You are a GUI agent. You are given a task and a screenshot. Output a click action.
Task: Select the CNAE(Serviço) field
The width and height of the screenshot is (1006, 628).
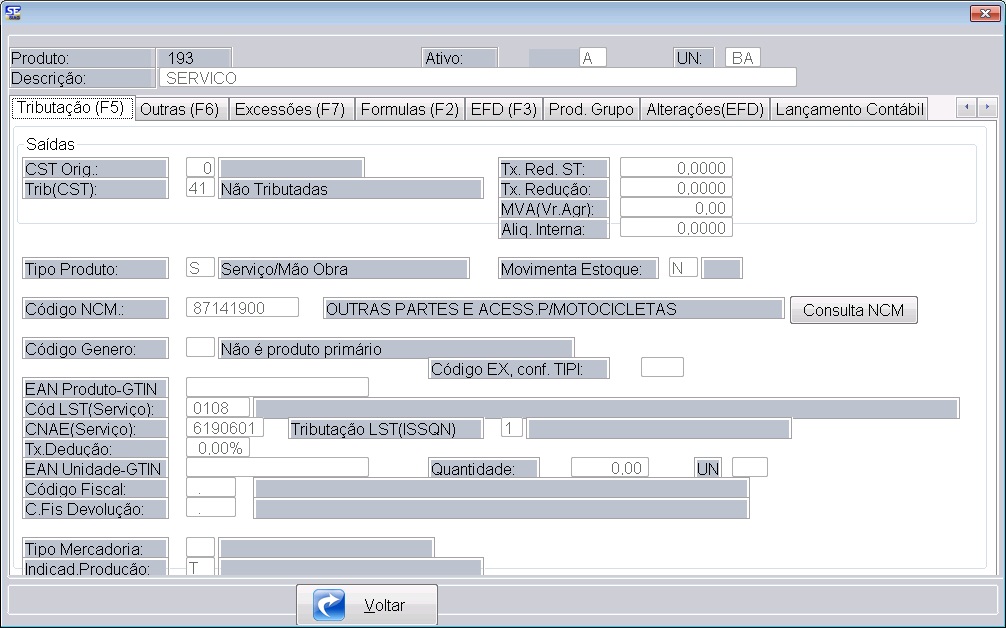(224, 428)
